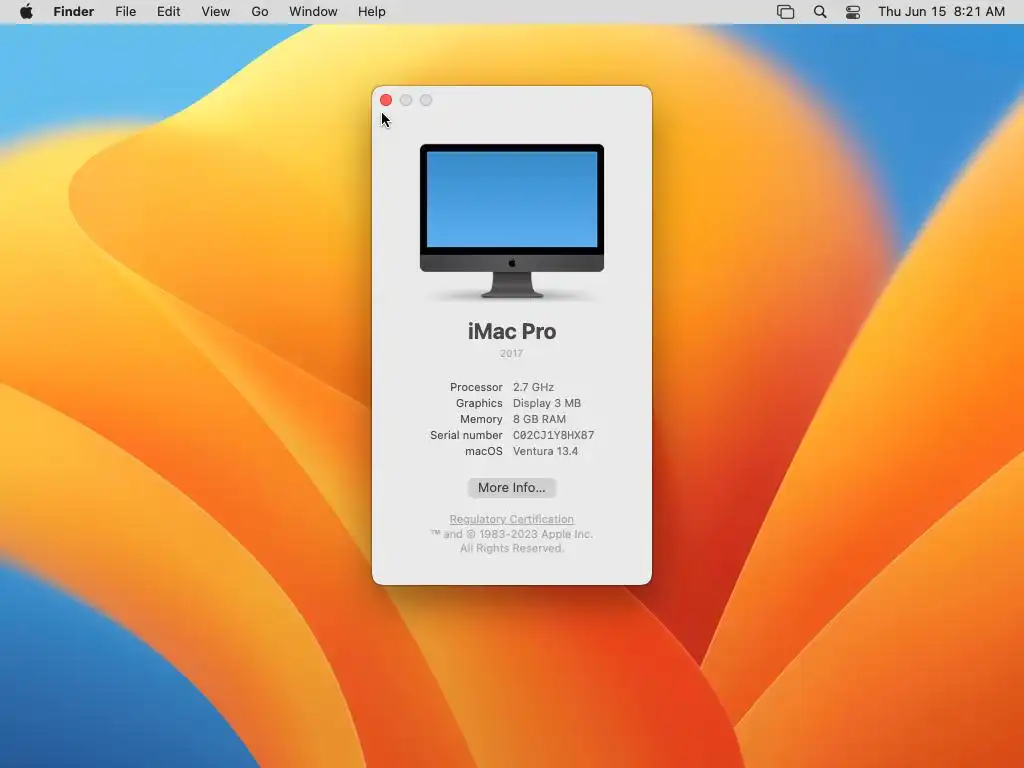Click the Graphics label

point(479,404)
